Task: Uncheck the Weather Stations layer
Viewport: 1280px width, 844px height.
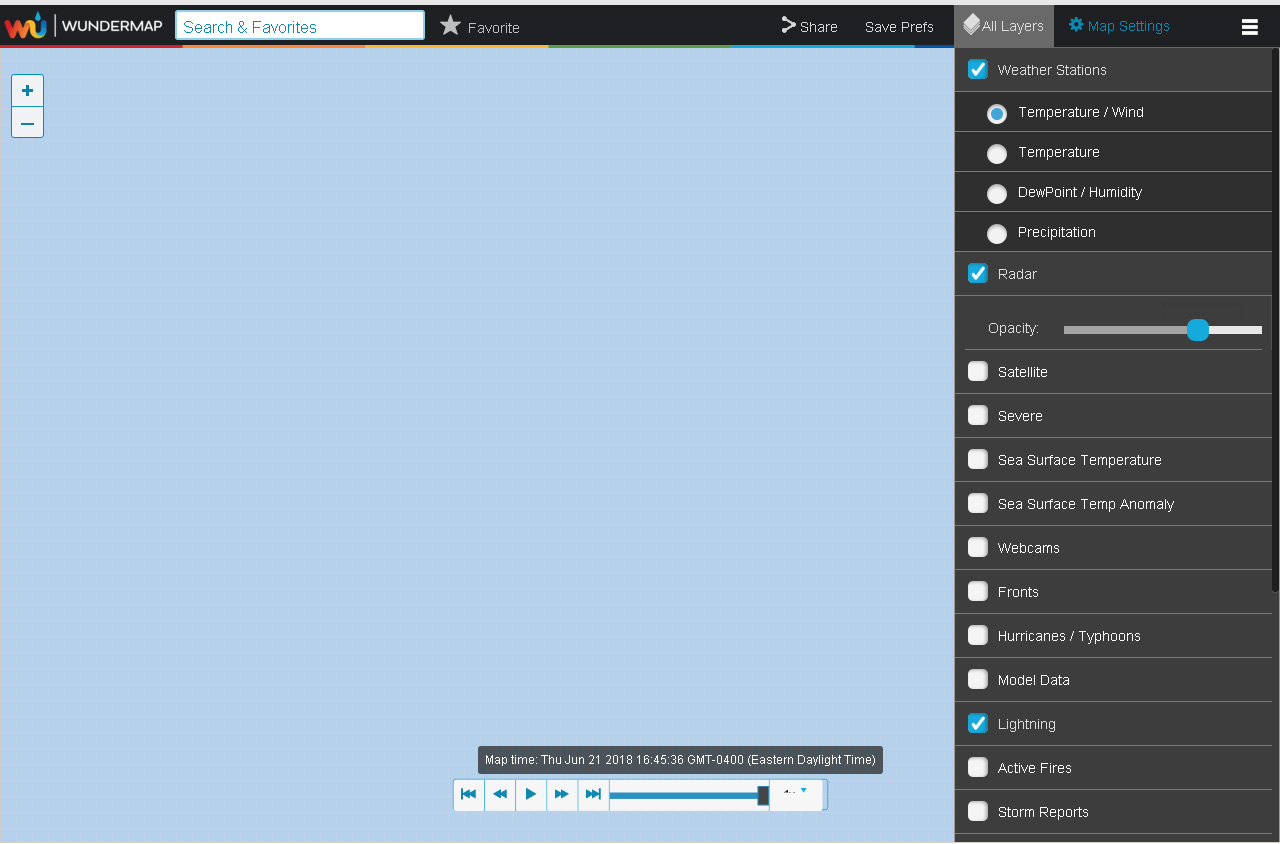Action: coord(978,70)
